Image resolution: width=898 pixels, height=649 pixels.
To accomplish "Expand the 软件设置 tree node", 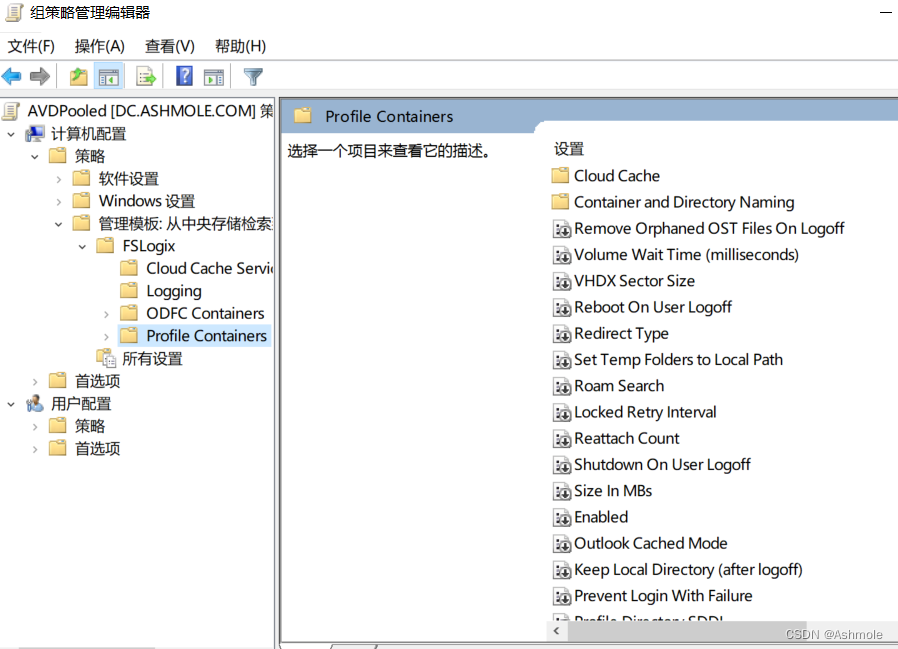I will click(x=58, y=179).
